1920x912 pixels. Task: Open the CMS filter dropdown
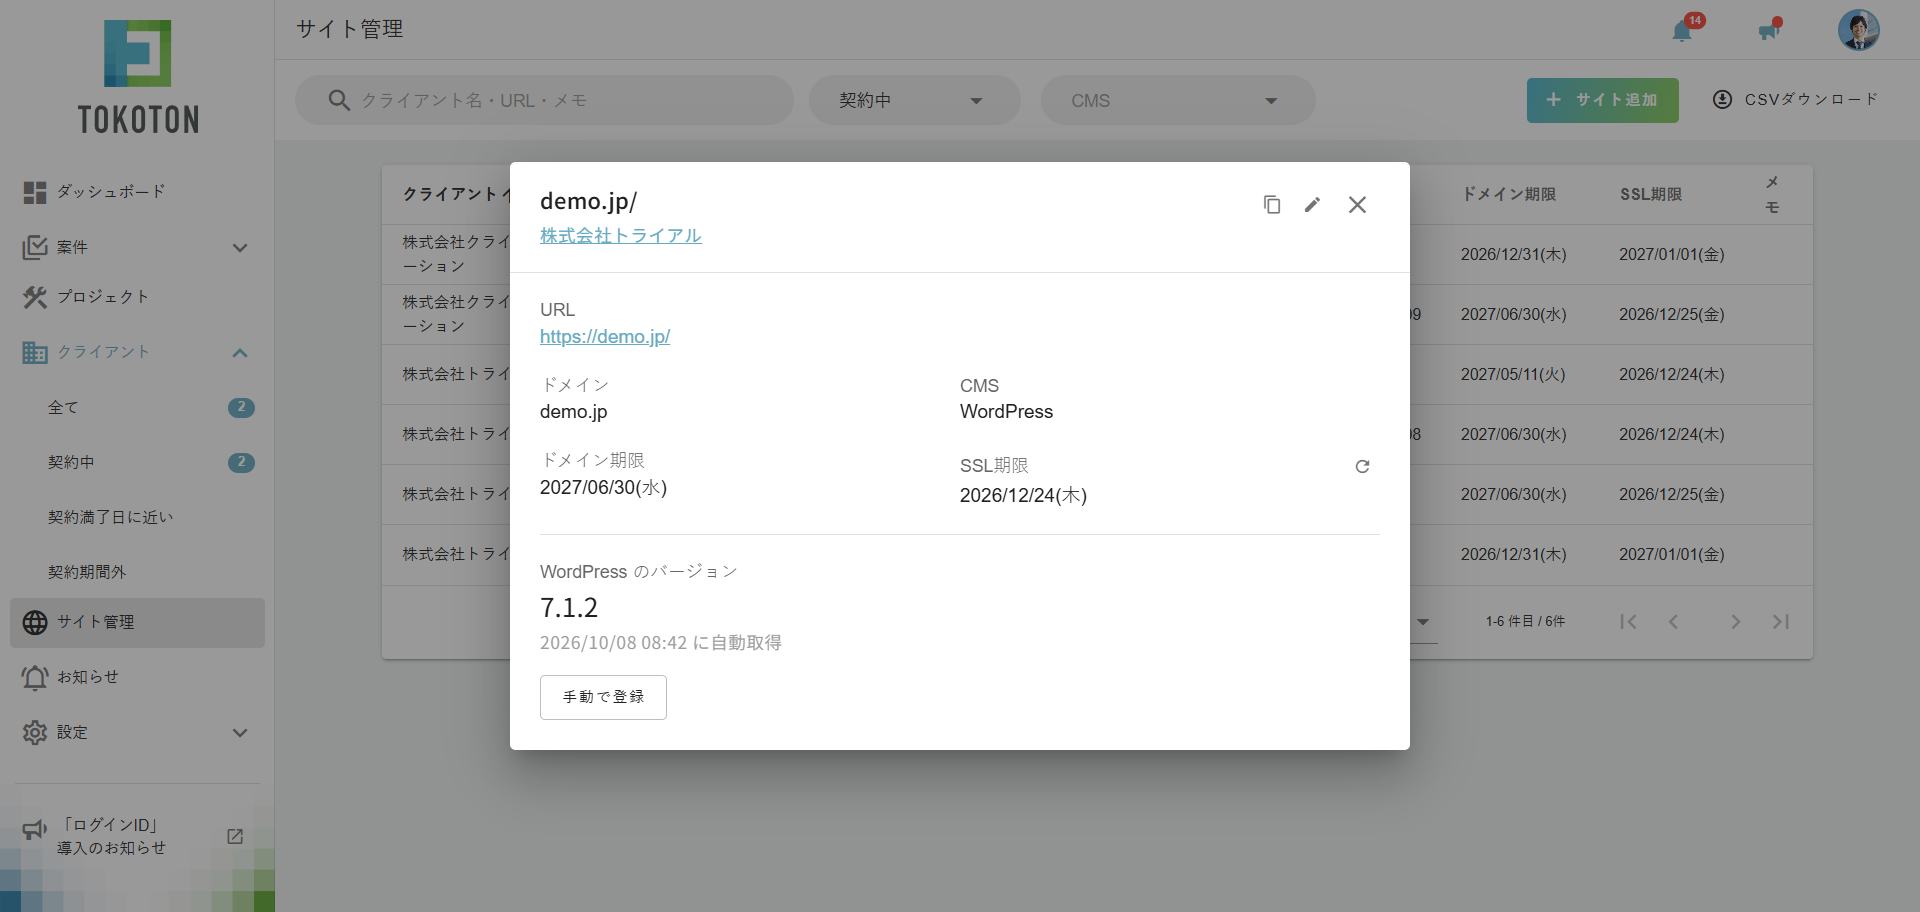click(1178, 100)
